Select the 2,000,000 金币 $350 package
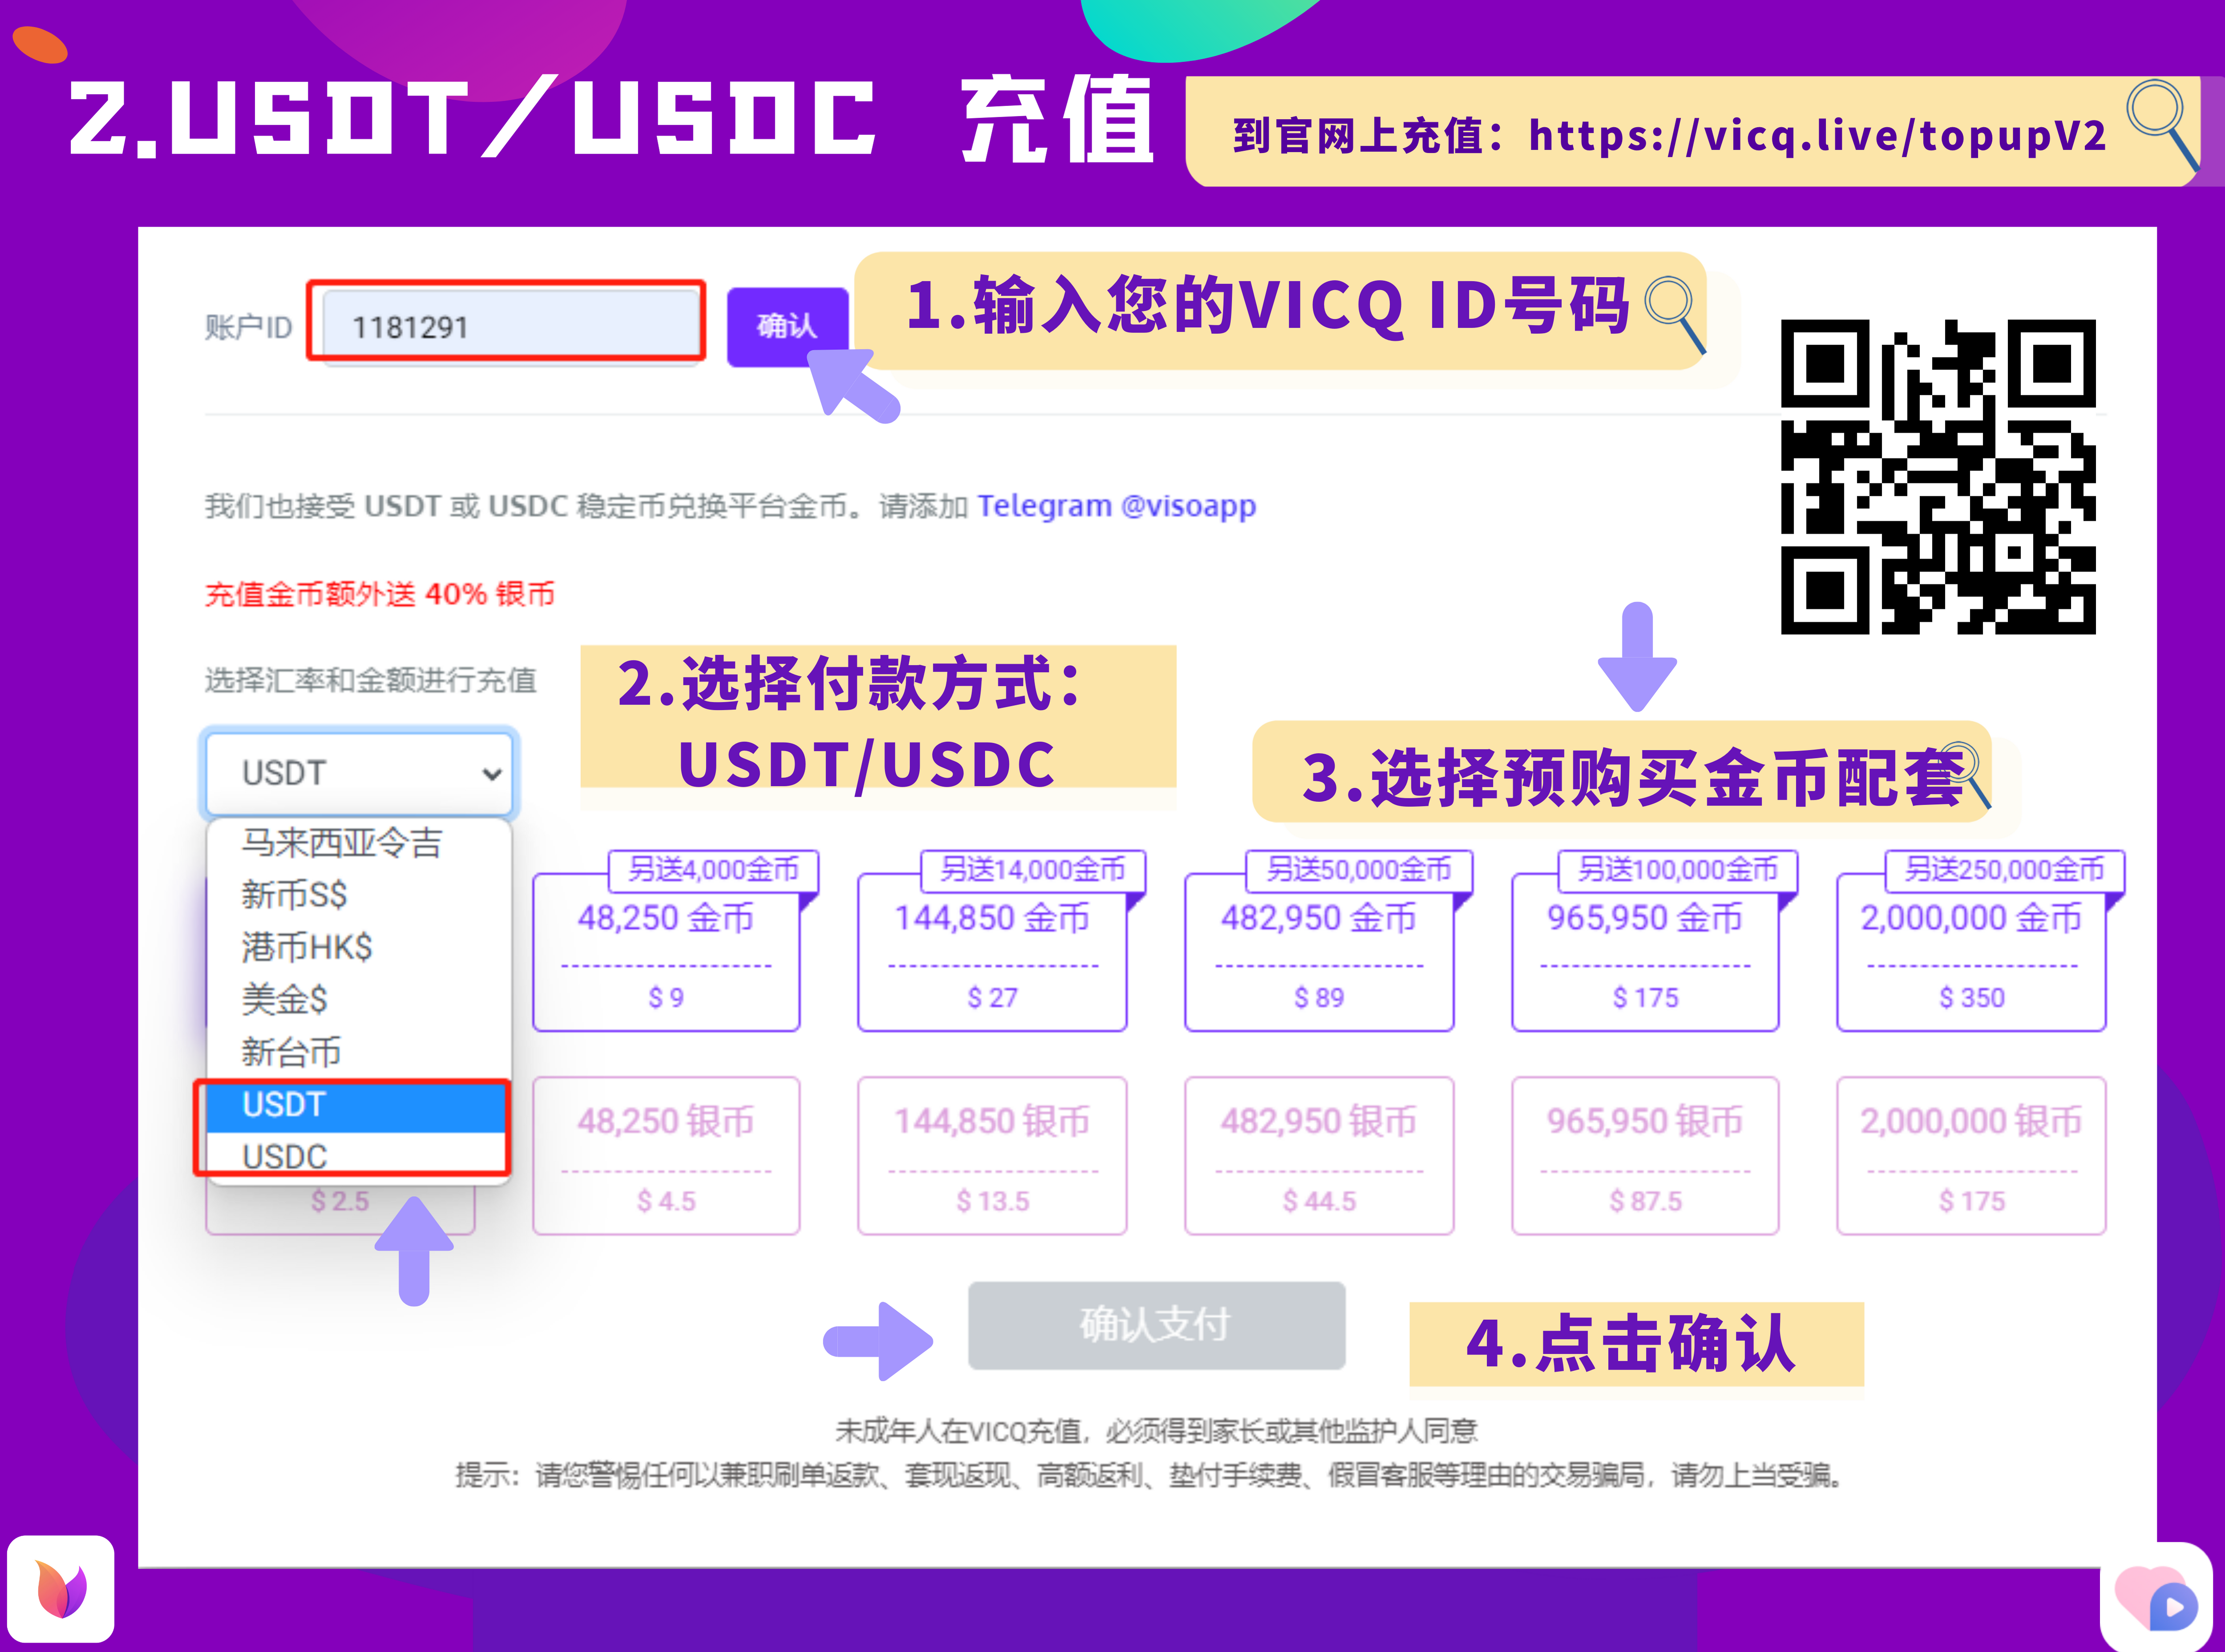The image size is (2225, 1652). [x=1971, y=952]
